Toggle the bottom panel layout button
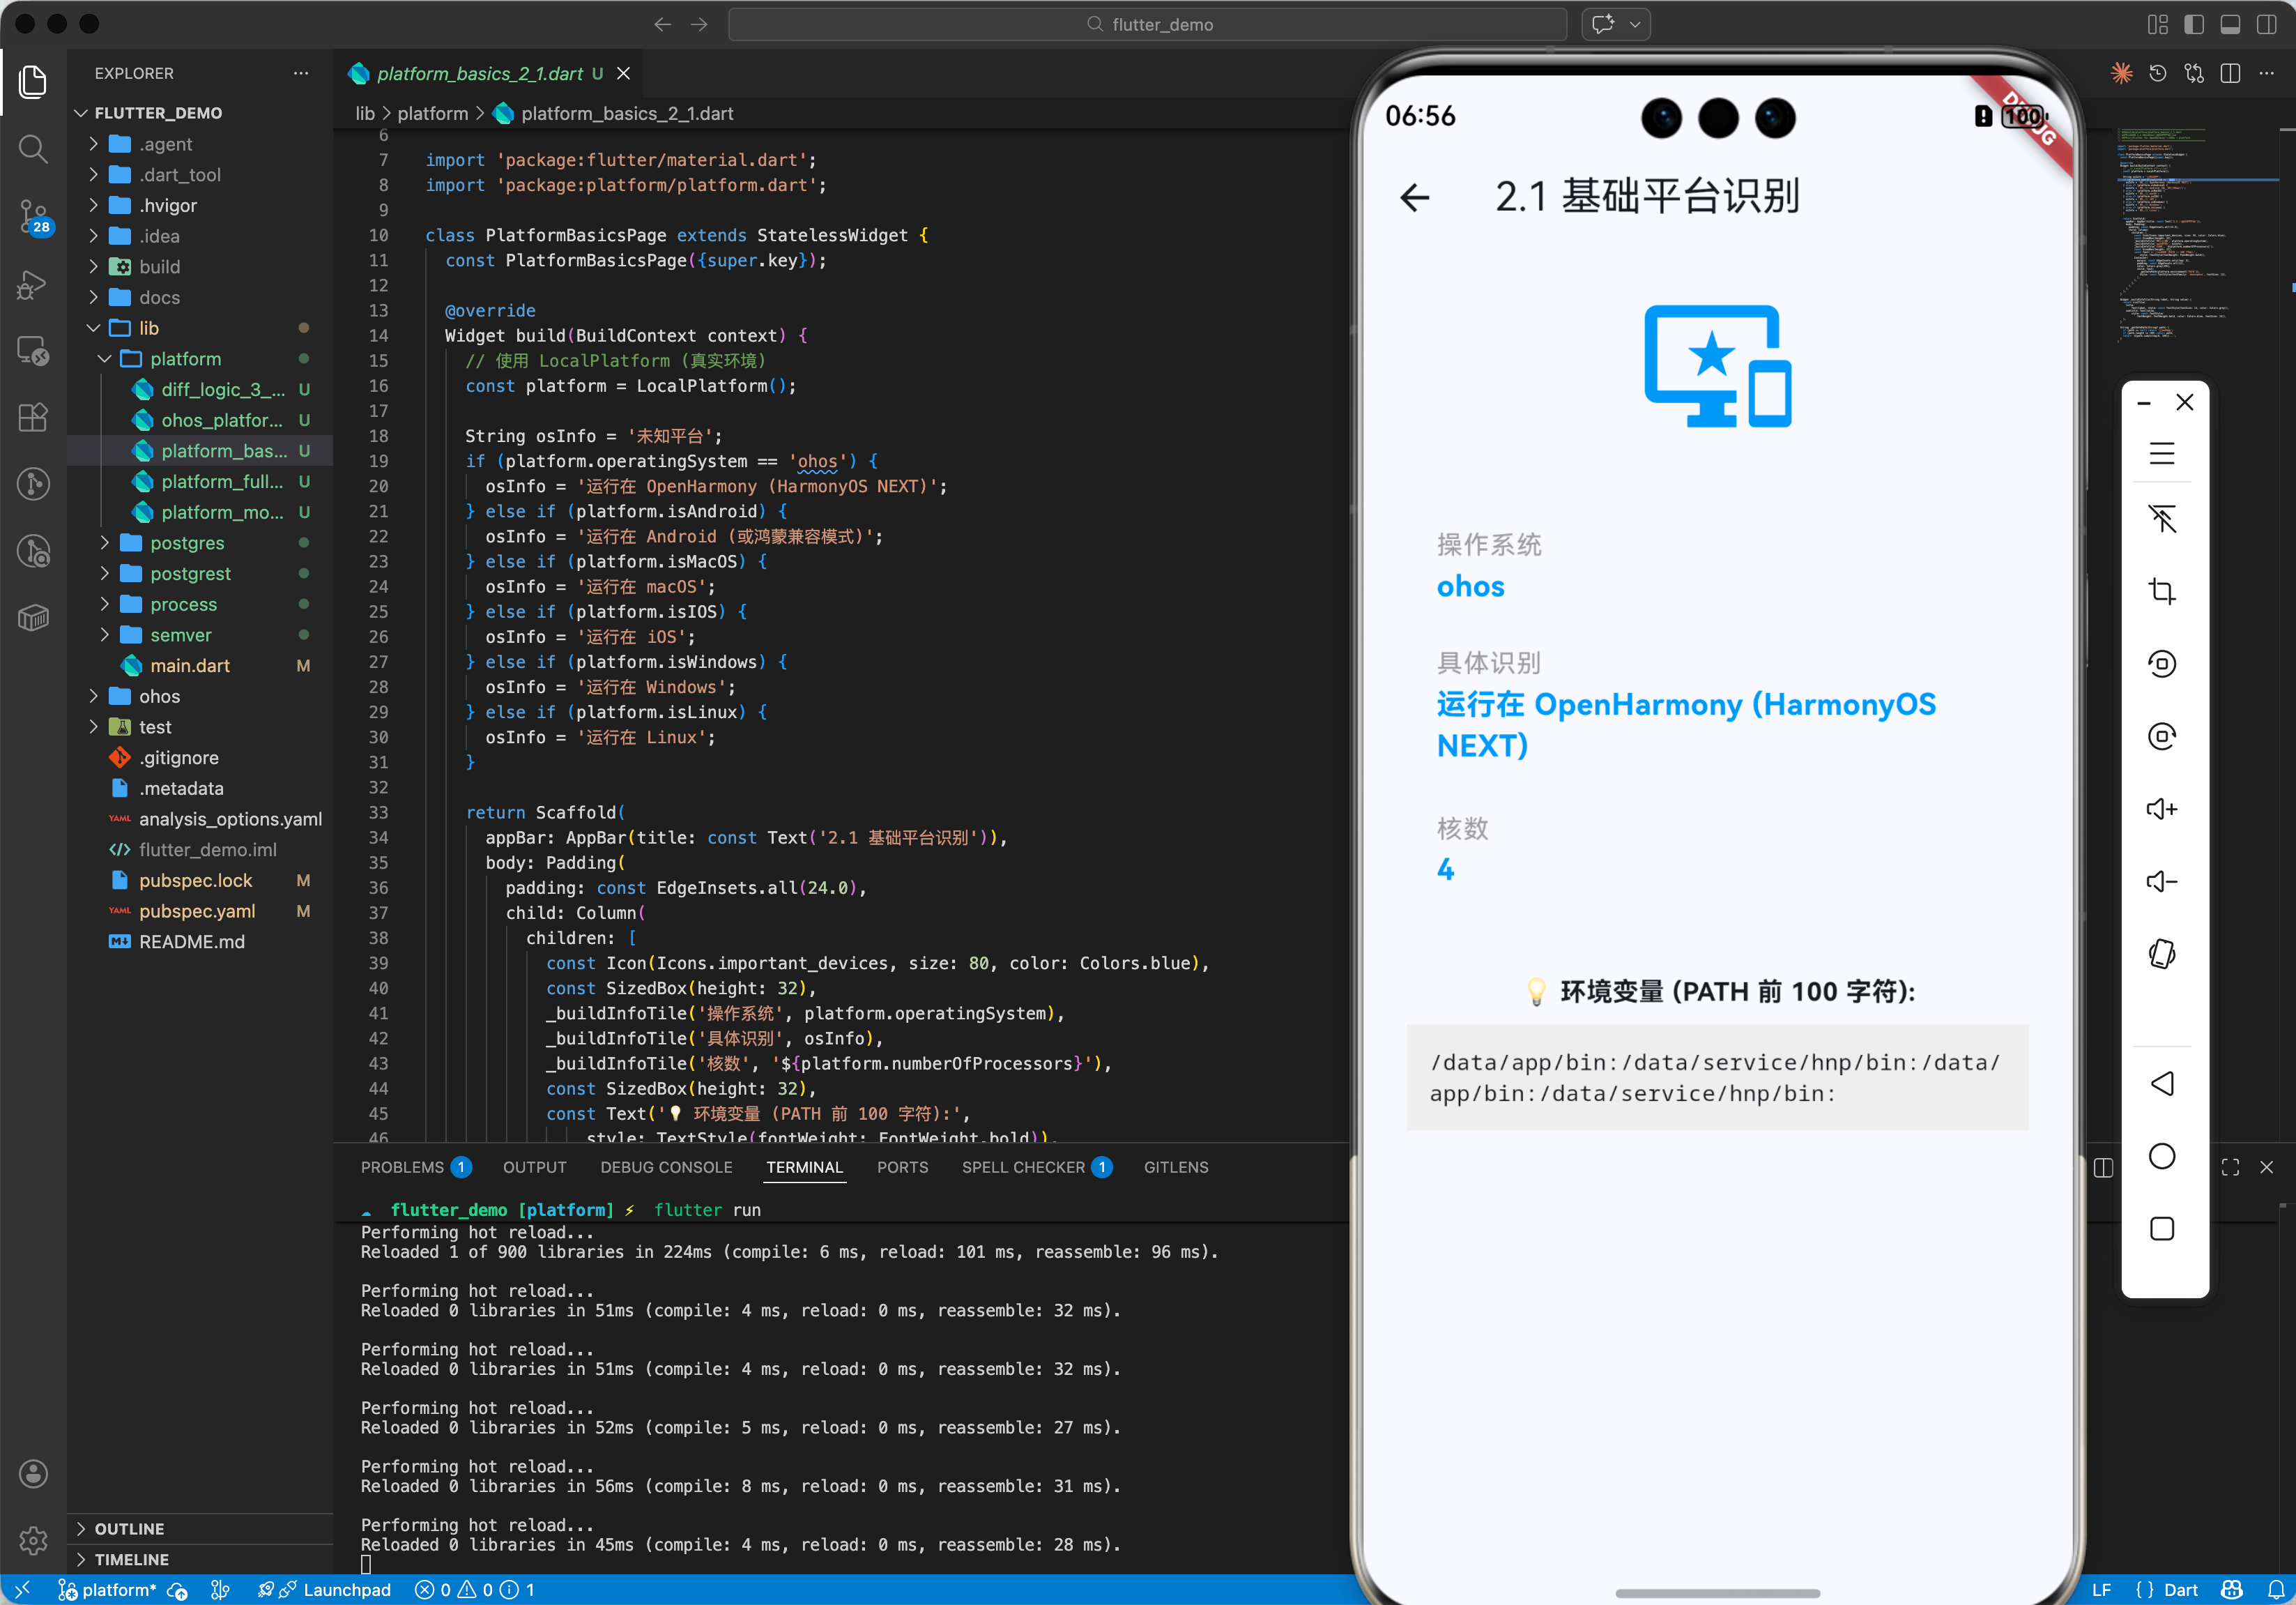 point(2229,24)
